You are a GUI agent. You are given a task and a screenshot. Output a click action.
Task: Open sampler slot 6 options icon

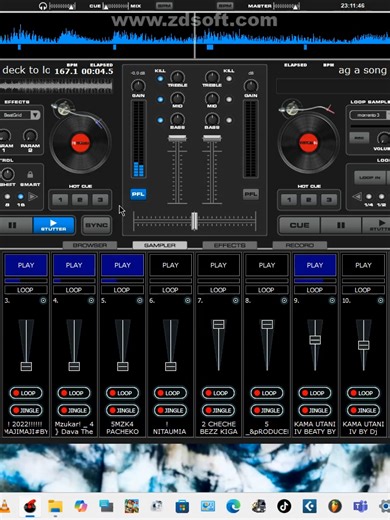coord(188,301)
